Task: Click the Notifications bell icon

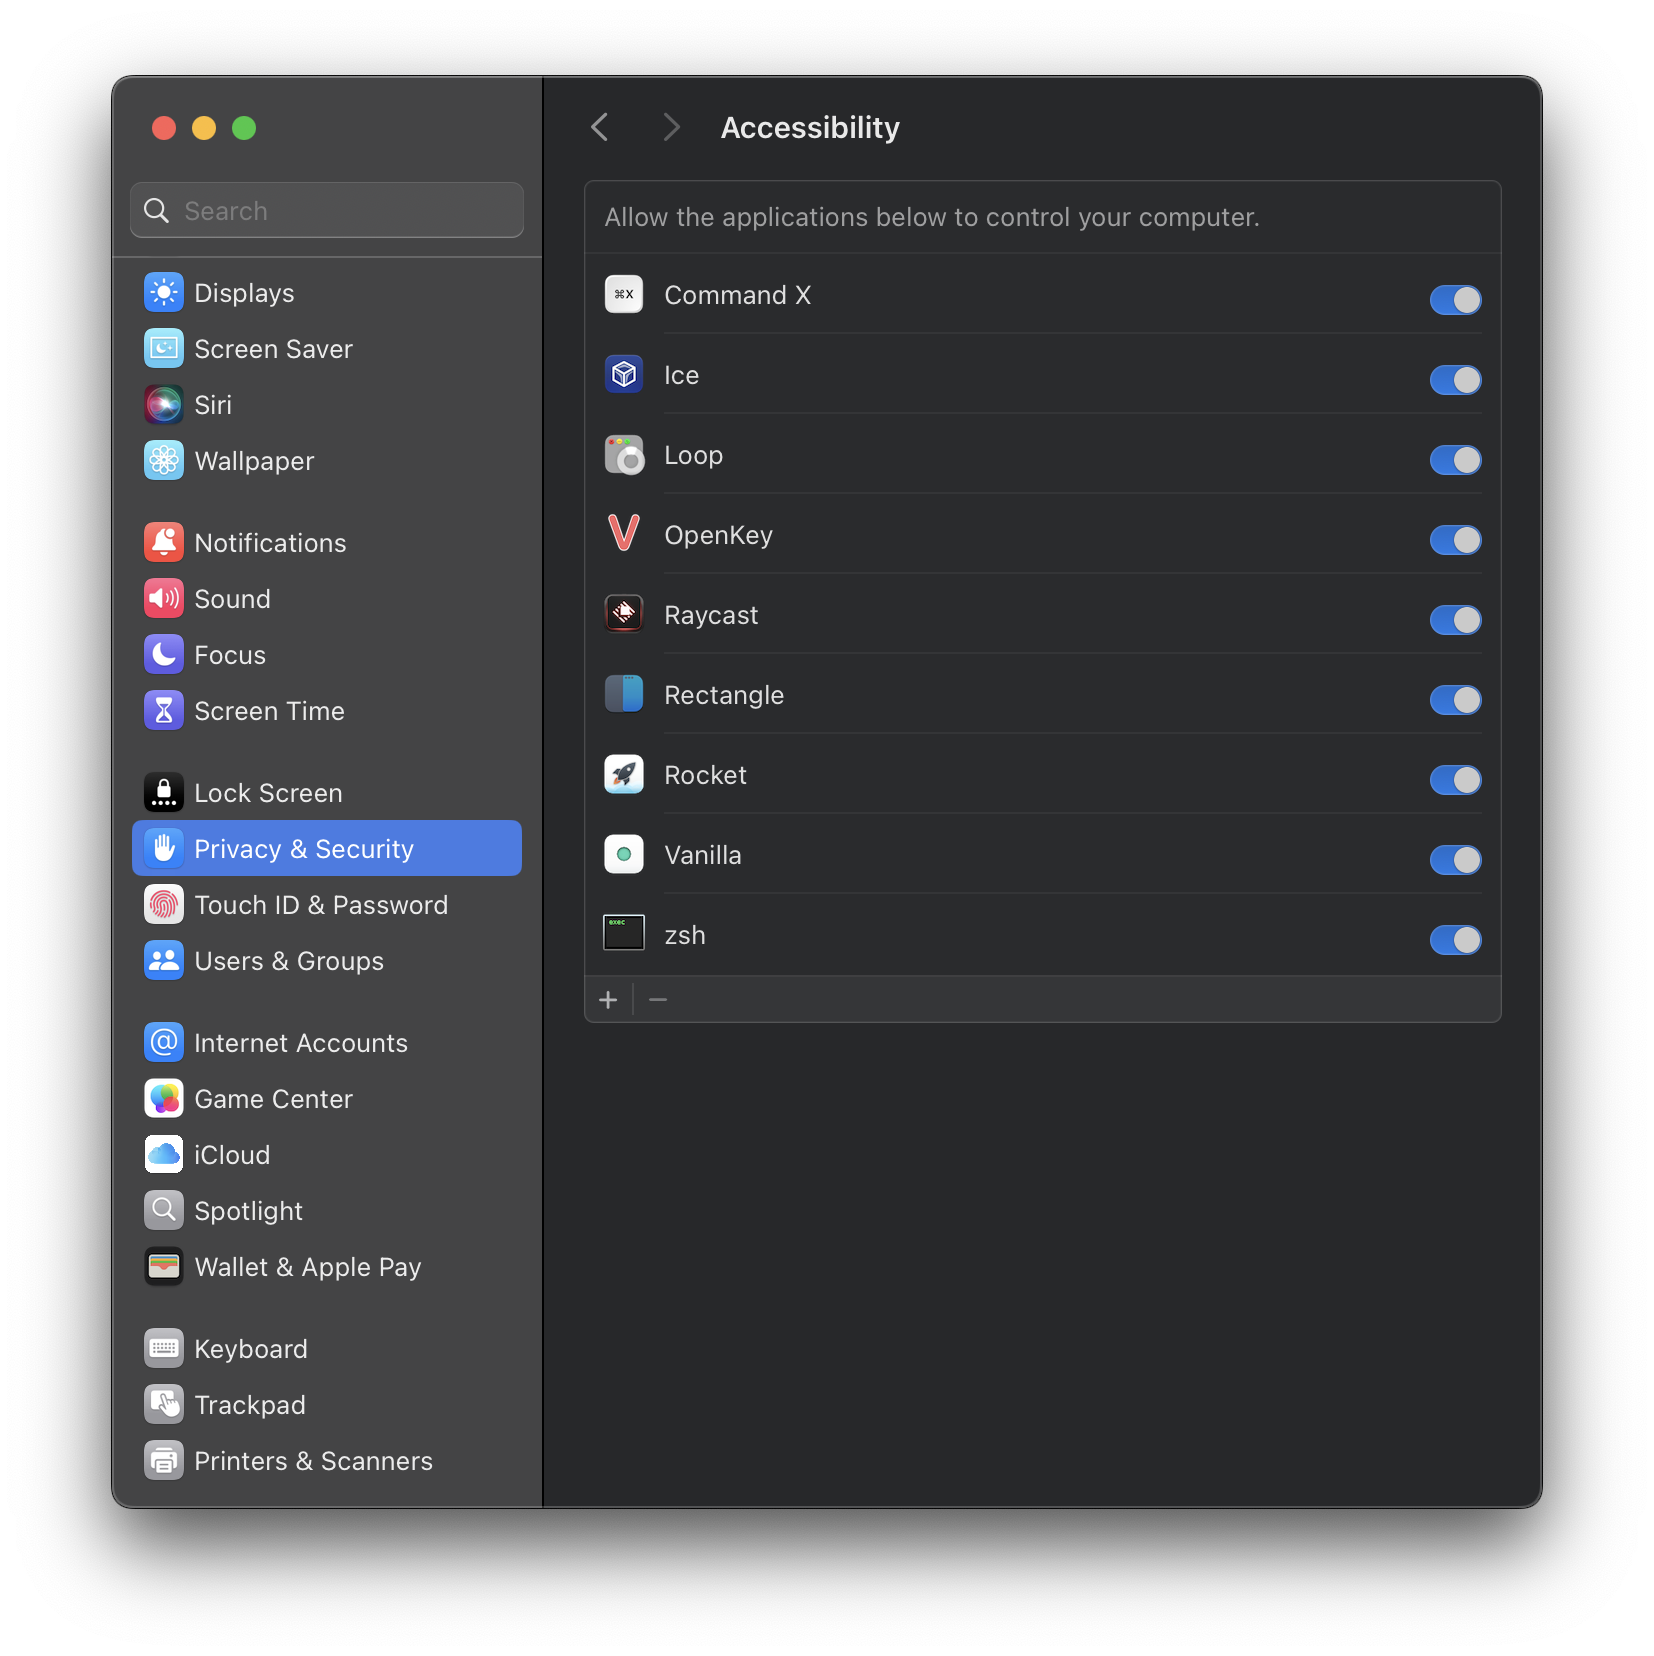Action: pos(164,543)
